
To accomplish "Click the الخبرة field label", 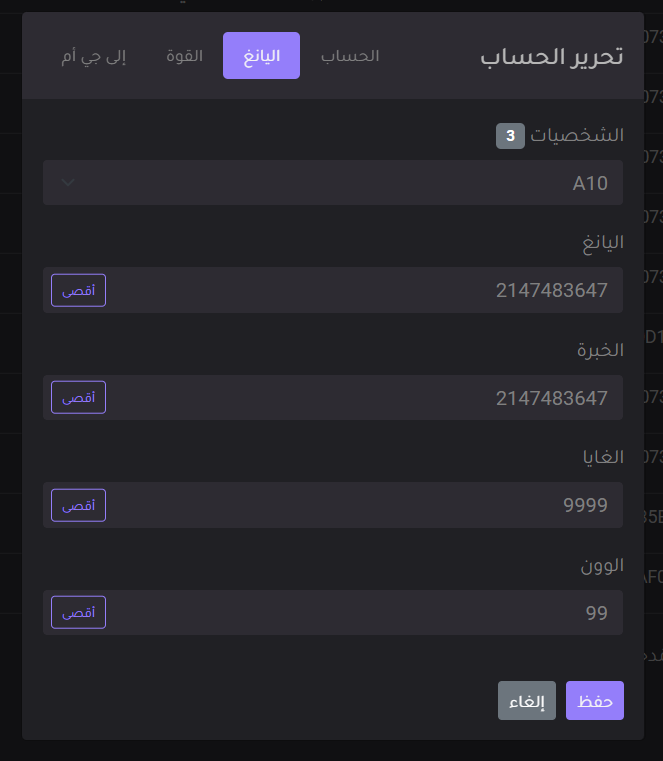I will (600, 350).
